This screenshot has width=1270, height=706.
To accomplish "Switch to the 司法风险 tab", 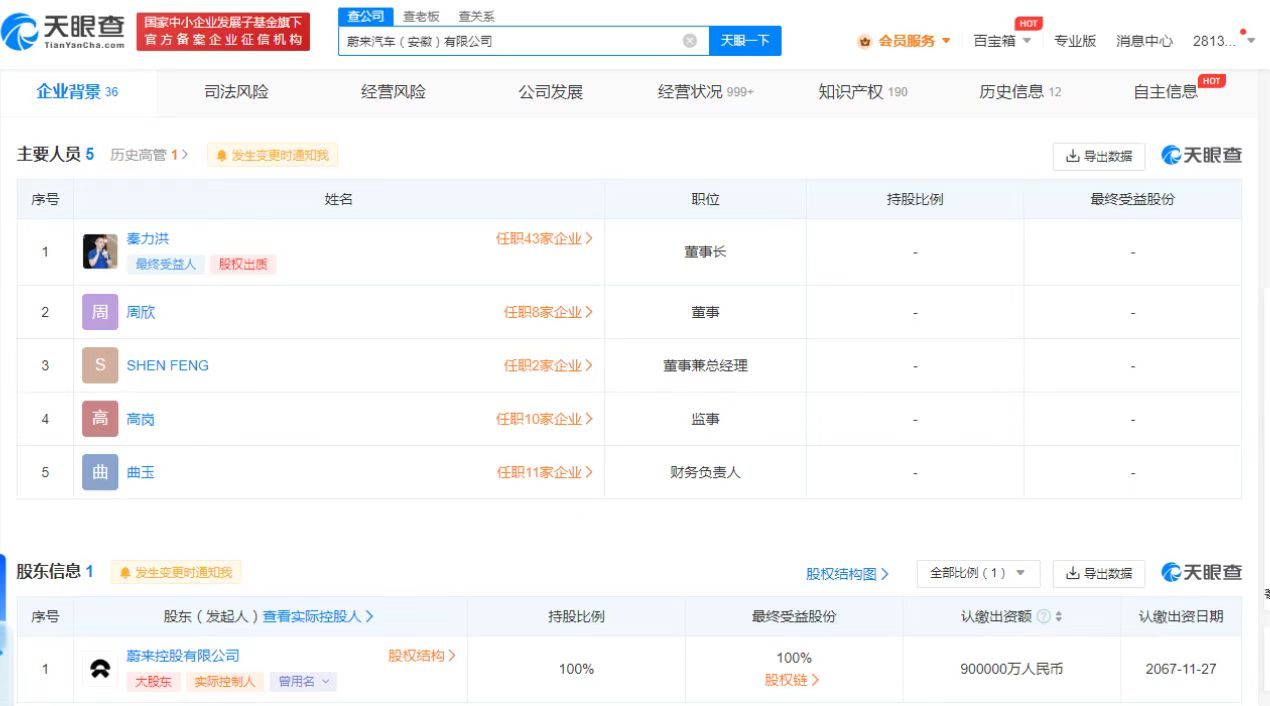I will pyautogui.click(x=237, y=91).
